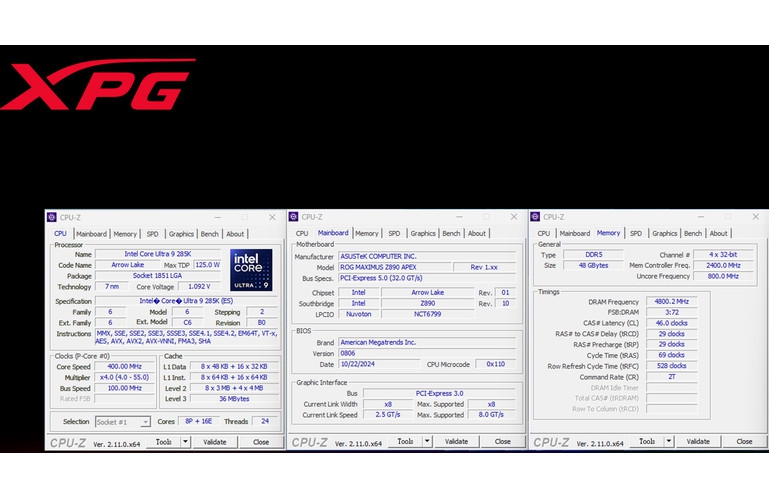The image size is (770, 484).
Task: Select Bench tab in the left CPU-Z window
Action: (210, 234)
